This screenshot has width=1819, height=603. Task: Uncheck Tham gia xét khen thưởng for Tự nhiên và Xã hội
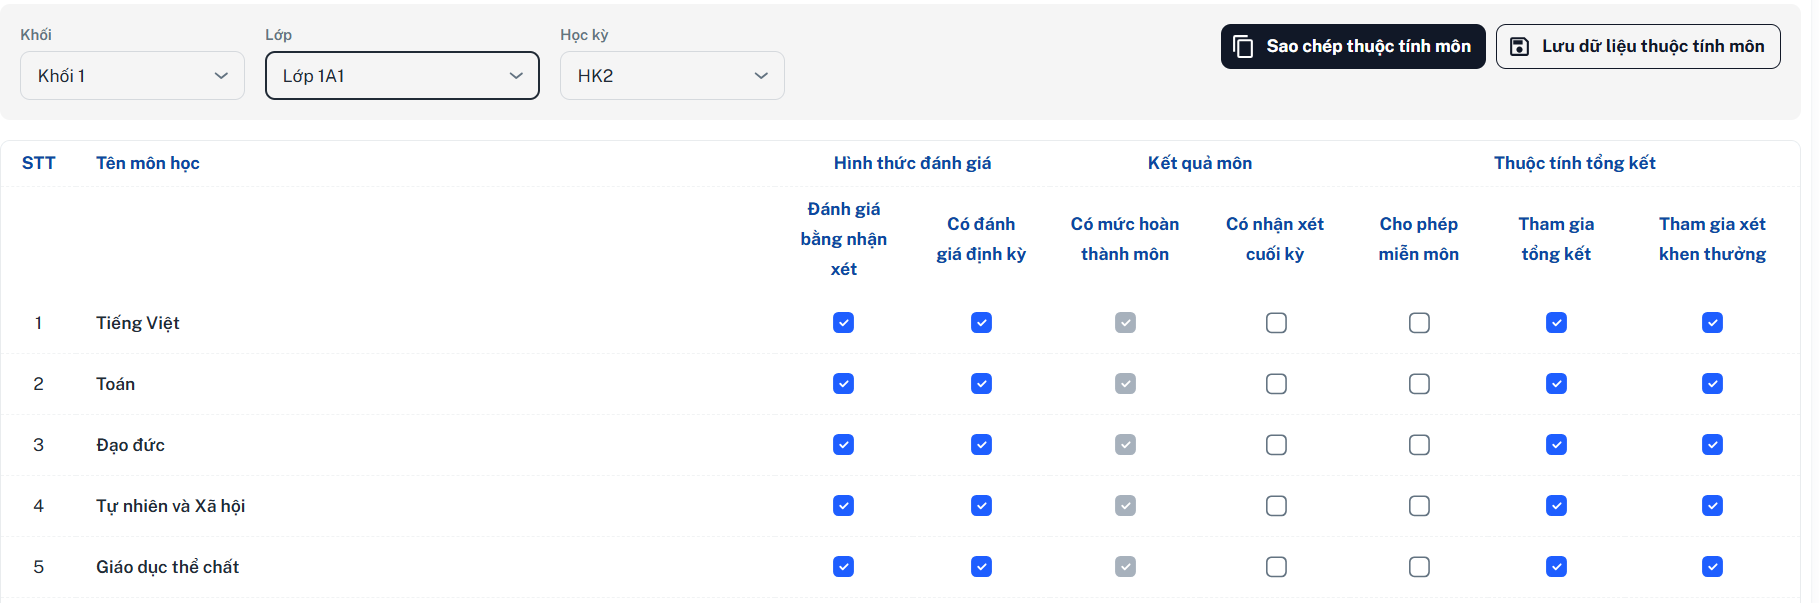pyautogui.click(x=1713, y=506)
